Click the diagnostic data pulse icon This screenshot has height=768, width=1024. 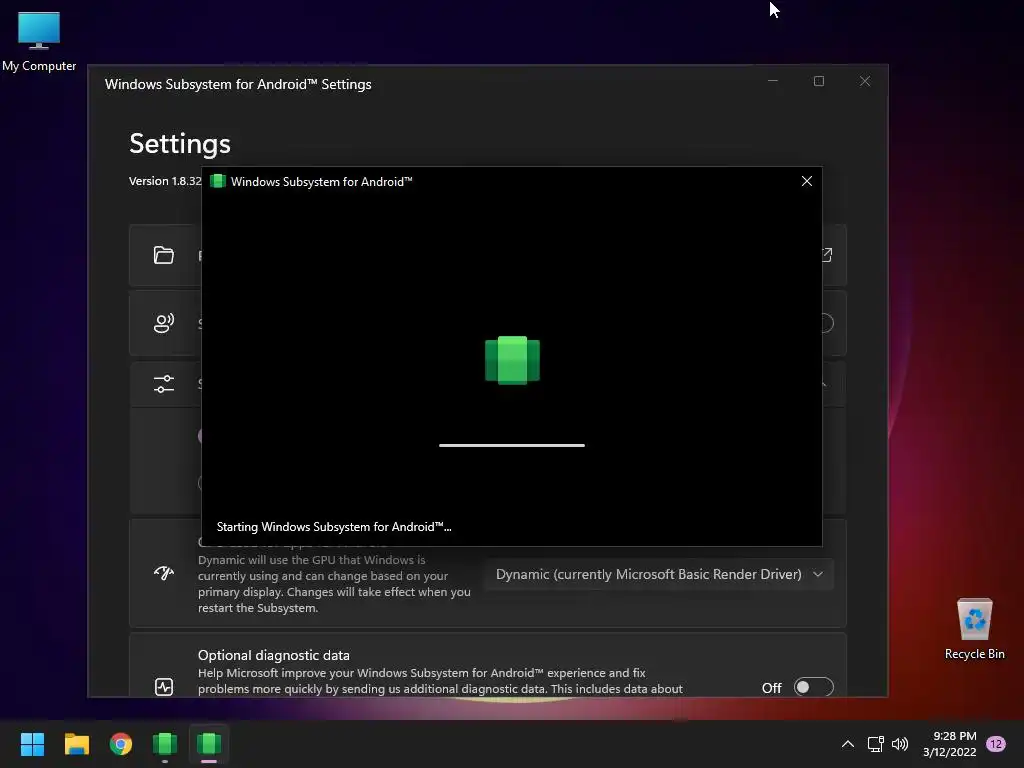click(163, 686)
